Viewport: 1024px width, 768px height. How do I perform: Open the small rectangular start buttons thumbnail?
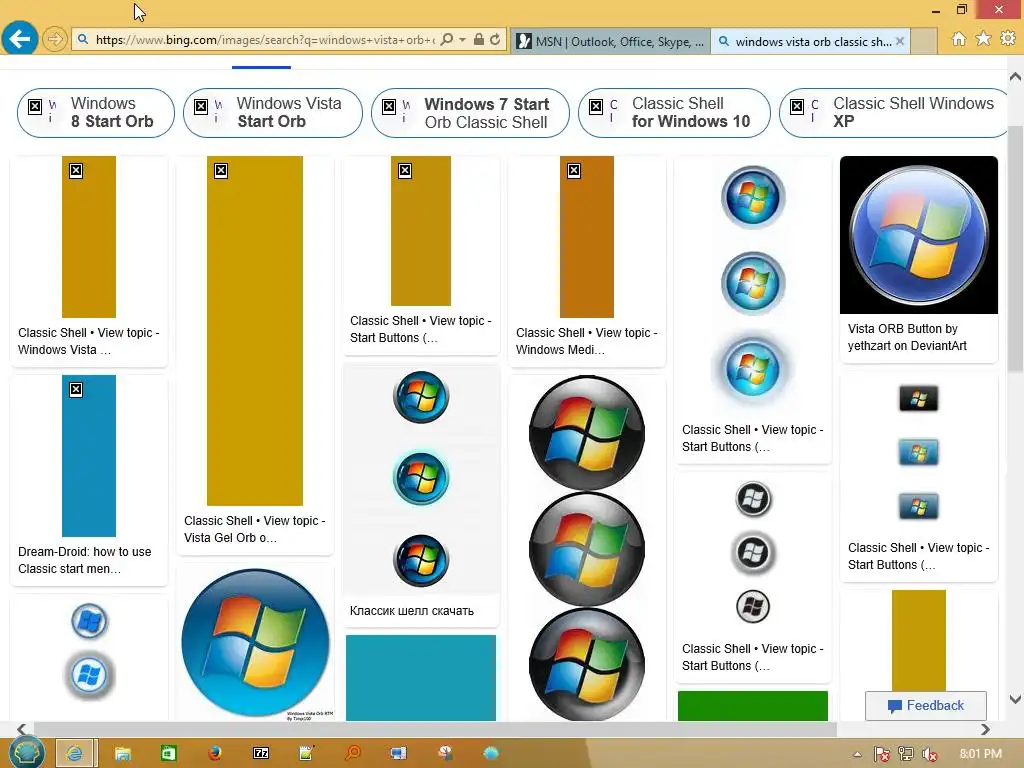click(x=919, y=453)
